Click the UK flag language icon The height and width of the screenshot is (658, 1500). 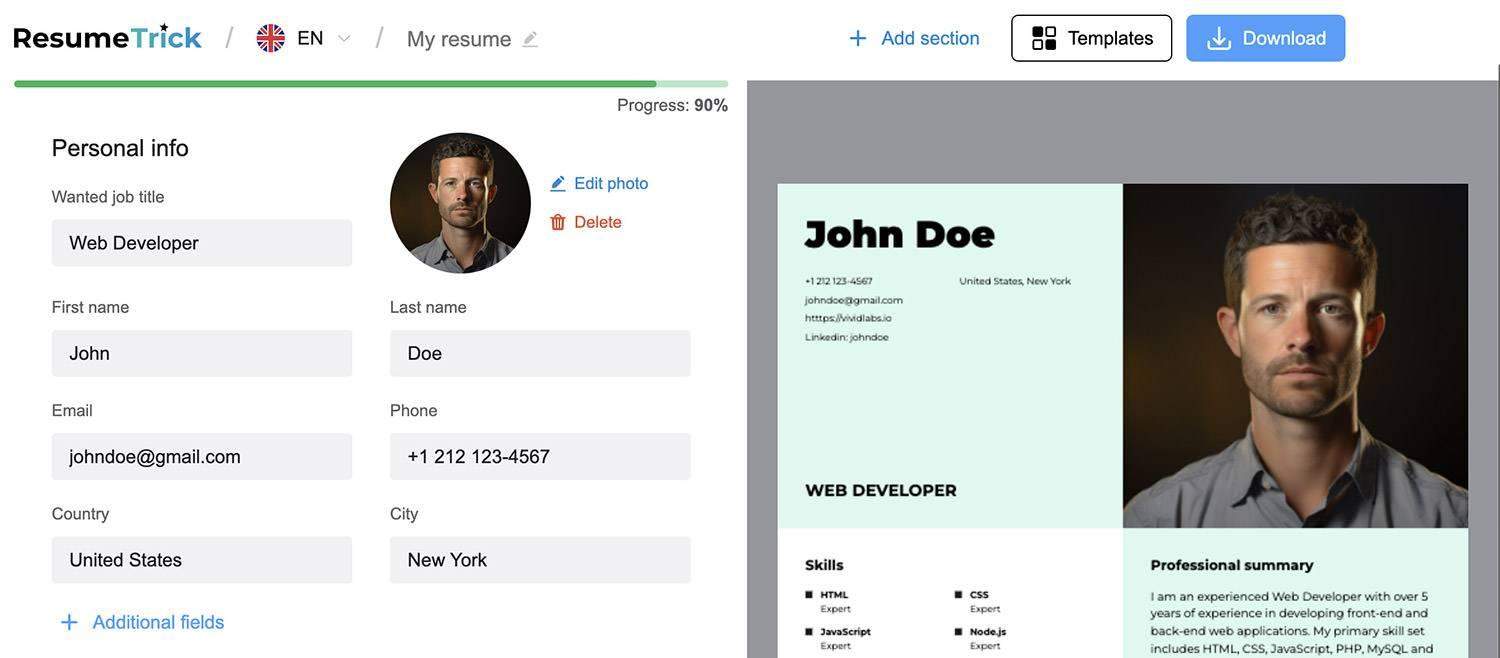click(270, 38)
